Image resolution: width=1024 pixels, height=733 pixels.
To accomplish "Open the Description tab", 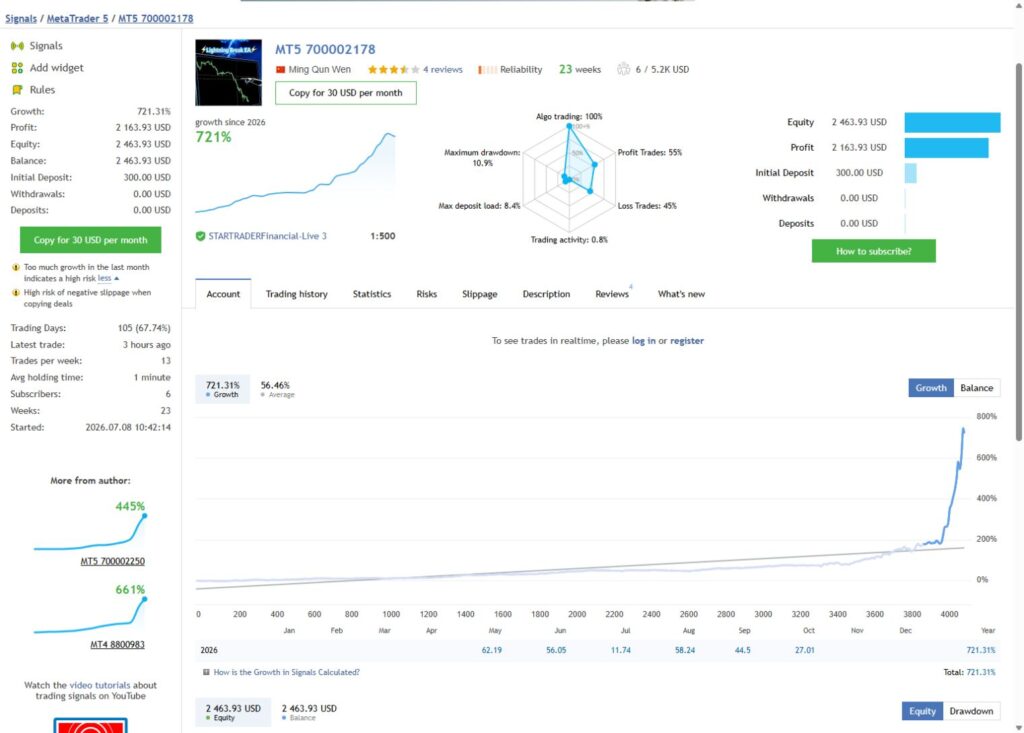I will tap(546, 294).
